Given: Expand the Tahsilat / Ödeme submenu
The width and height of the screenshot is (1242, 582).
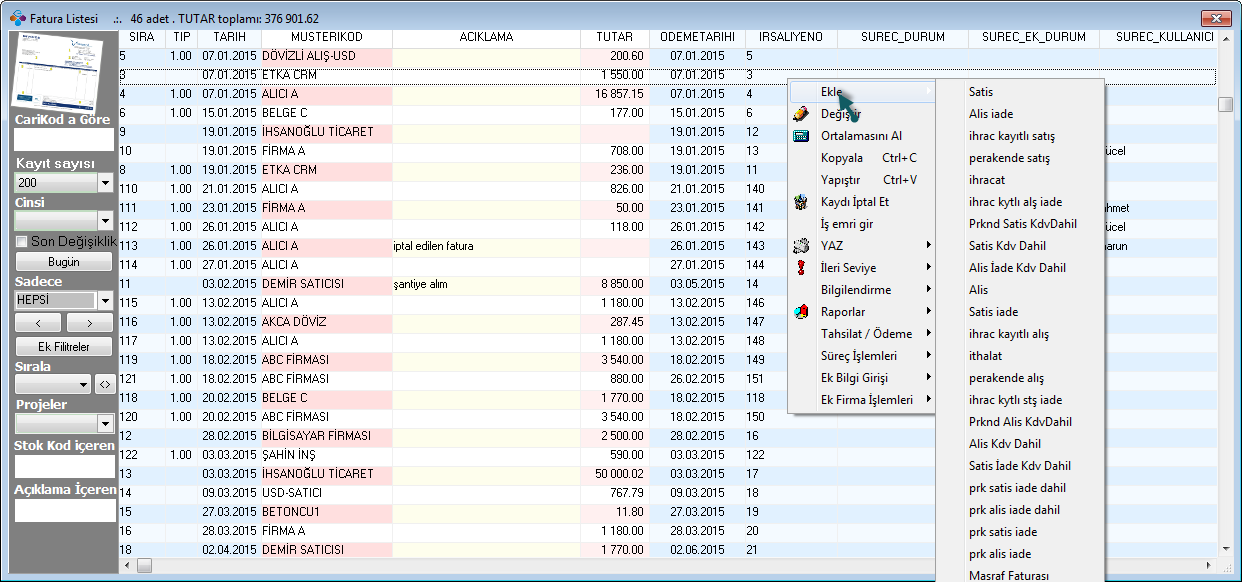Looking at the screenshot, I should coord(862,334).
